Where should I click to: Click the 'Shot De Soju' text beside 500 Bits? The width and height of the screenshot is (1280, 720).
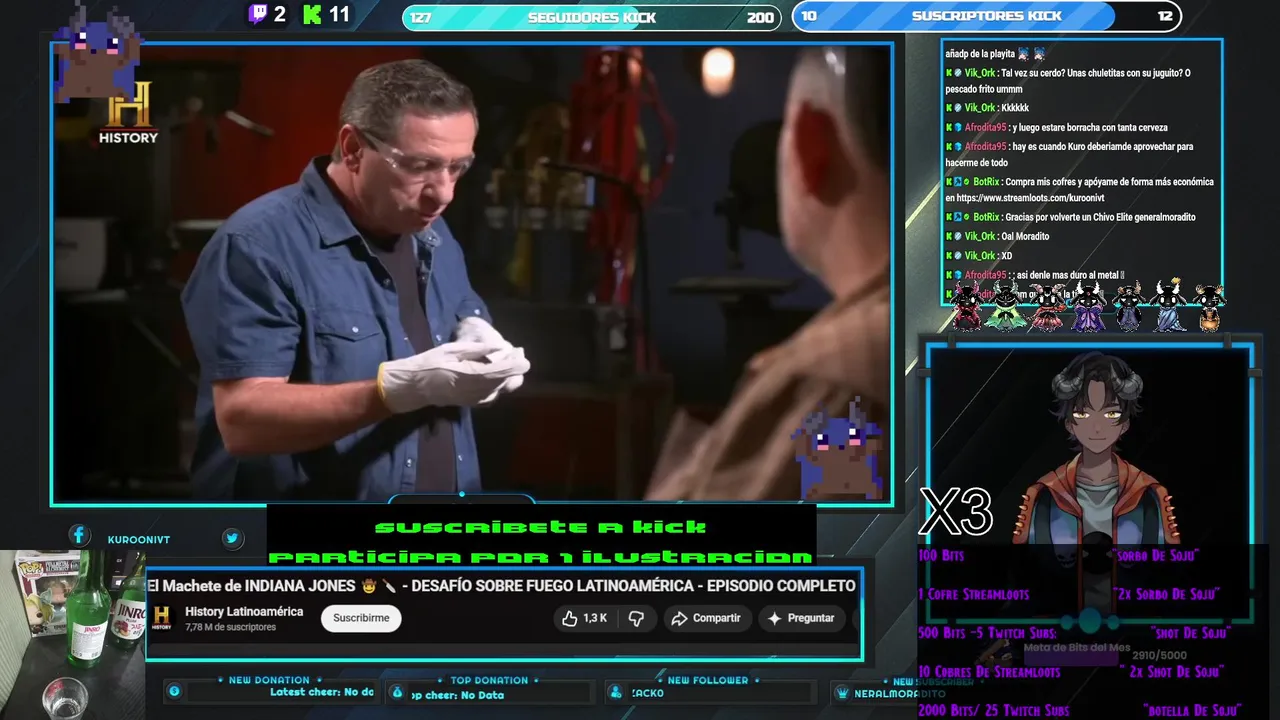(x=1191, y=633)
